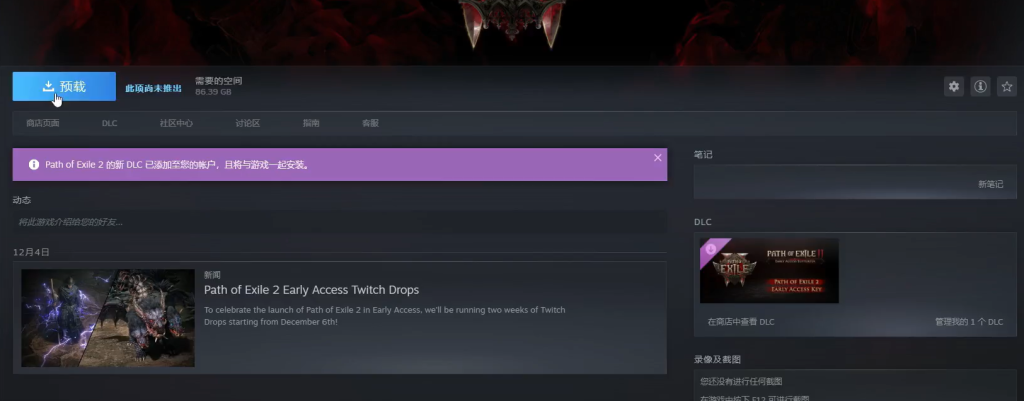
Task: Open Path of Exile 2 Early Access Key thumbnail
Action: pos(769,270)
